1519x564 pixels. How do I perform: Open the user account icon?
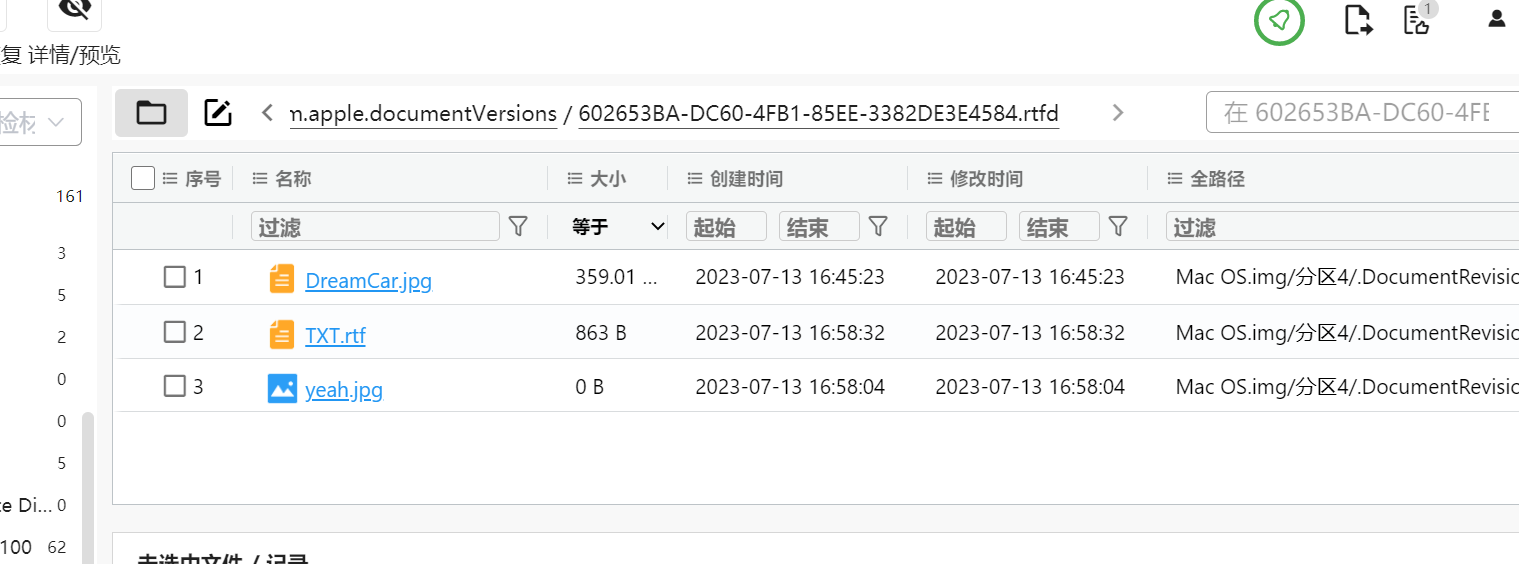tap(1496, 18)
